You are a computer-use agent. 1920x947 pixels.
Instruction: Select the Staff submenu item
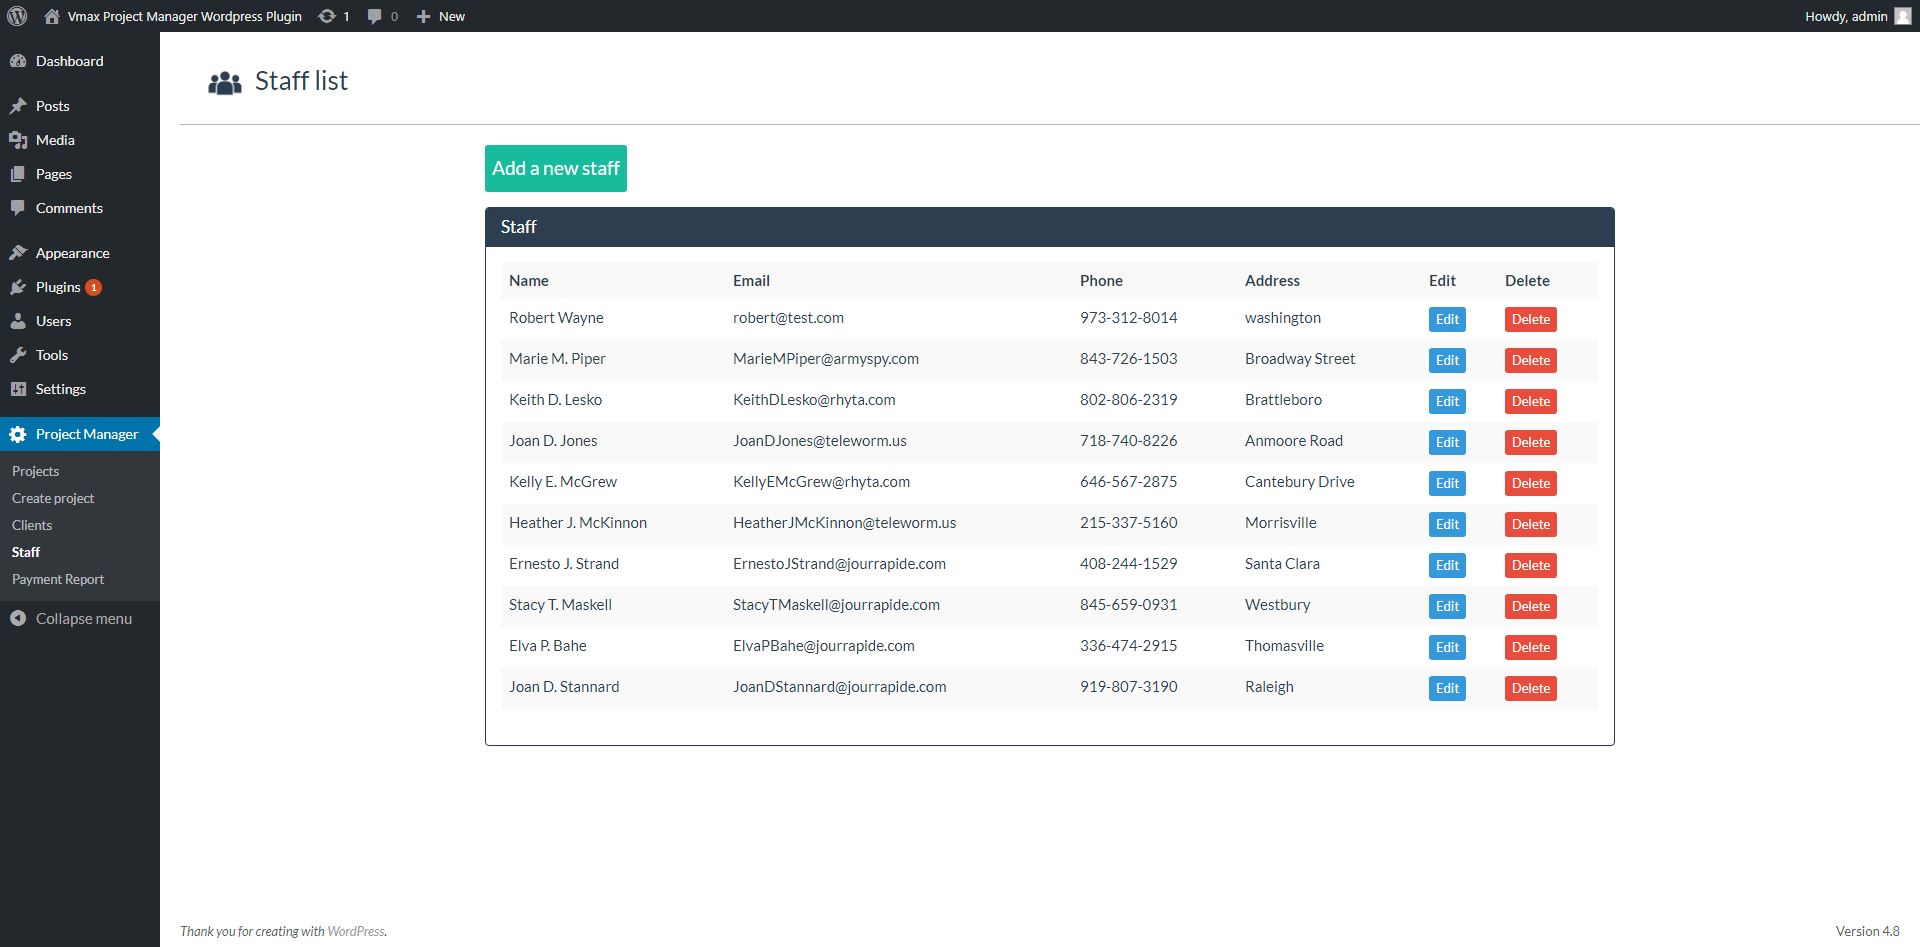coord(26,552)
